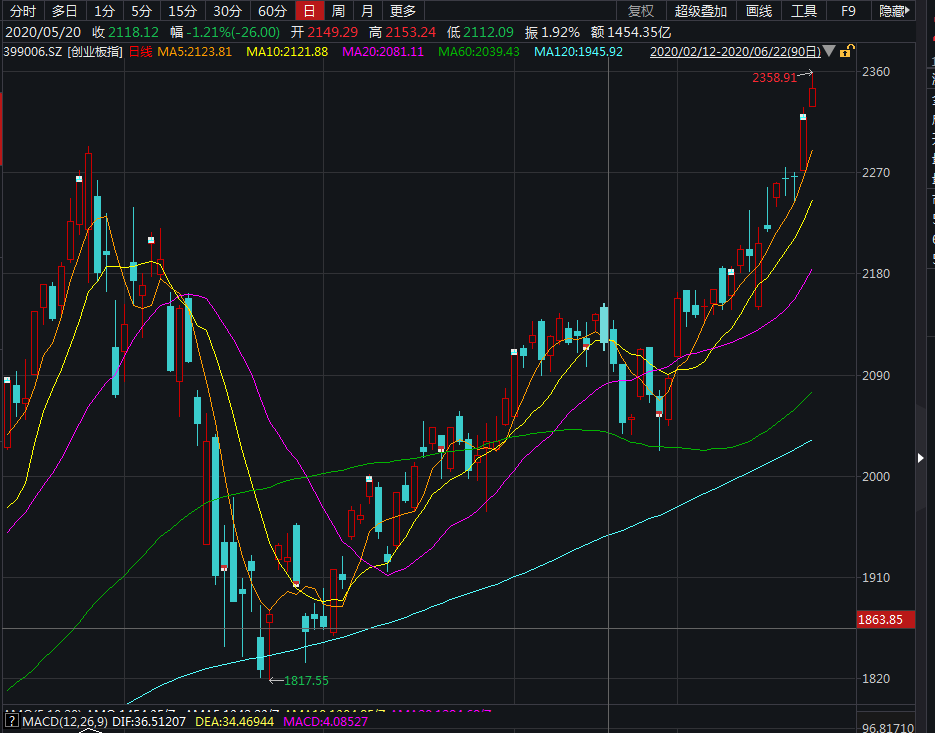Open date range dropdown triangle
Image resolution: width=935 pixels, height=733 pixels.
pyautogui.click(x=829, y=51)
